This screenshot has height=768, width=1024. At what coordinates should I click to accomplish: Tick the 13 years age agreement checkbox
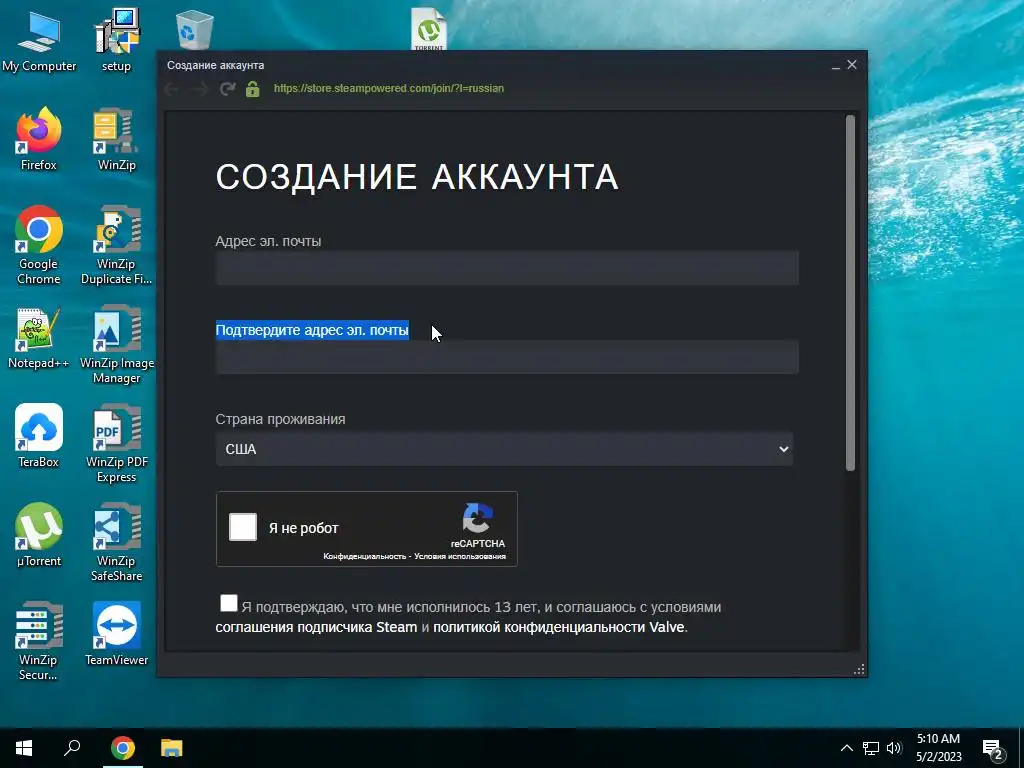click(x=229, y=603)
